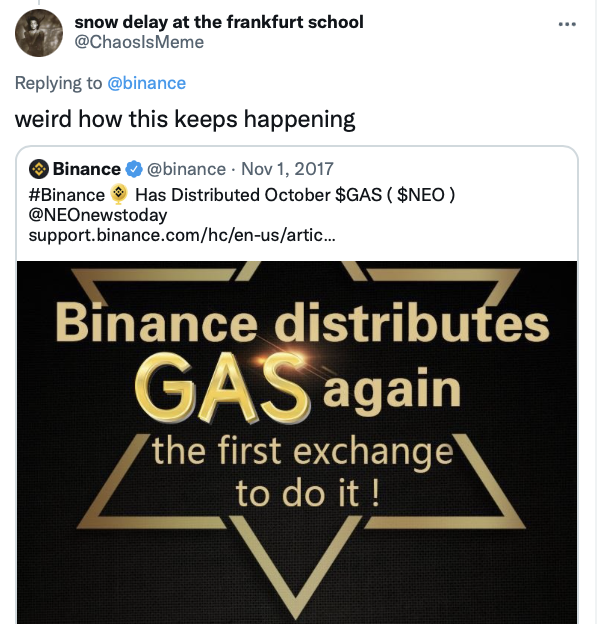The width and height of the screenshot is (610, 624).
Task: Open the three-dot more options menu
Action: [x=568, y=23]
